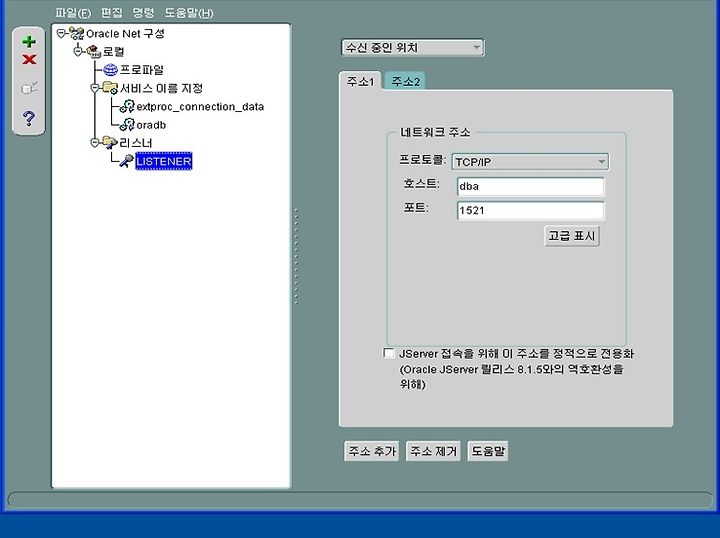Viewport: 720px width, 538px height.
Task: Click the 포트 input field with 1521
Action: (x=530, y=211)
